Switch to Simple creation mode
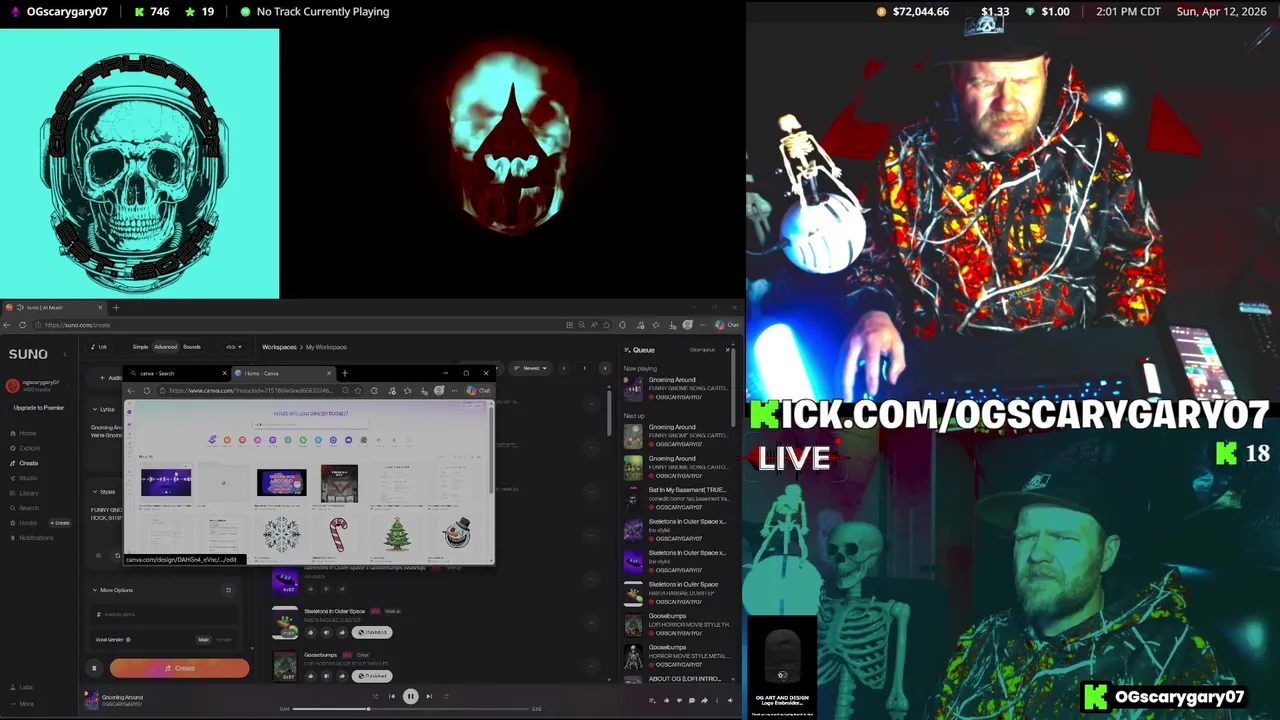 [140, 347]
